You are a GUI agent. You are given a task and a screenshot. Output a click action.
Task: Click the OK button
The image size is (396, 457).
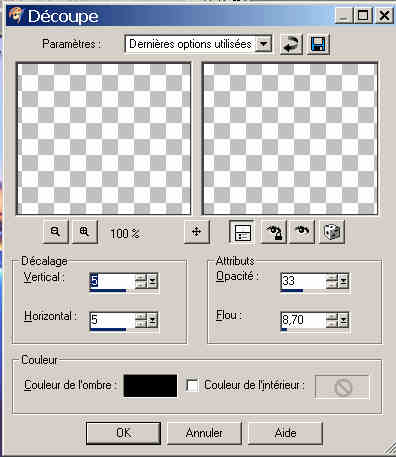(x=123, y=433)
